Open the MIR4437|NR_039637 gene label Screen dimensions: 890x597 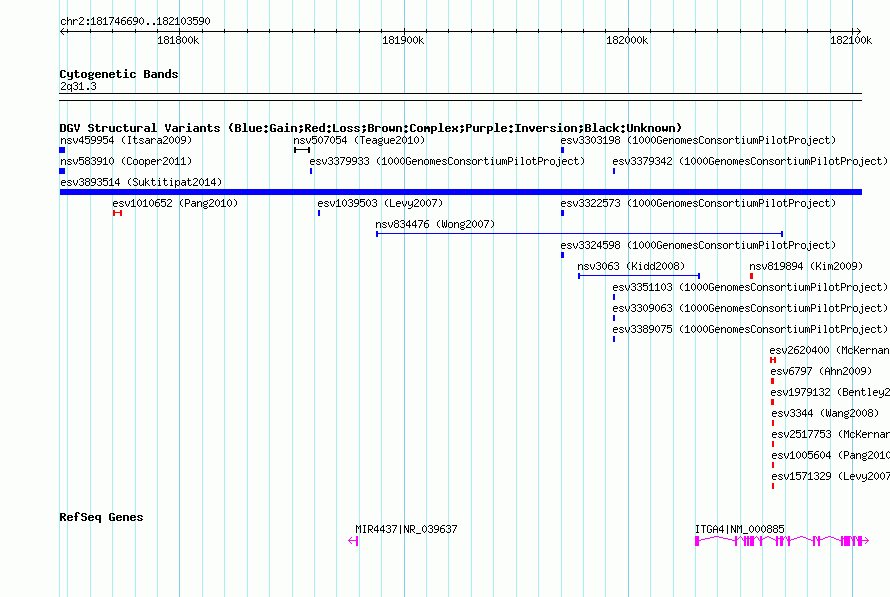[x=406, y=529]
